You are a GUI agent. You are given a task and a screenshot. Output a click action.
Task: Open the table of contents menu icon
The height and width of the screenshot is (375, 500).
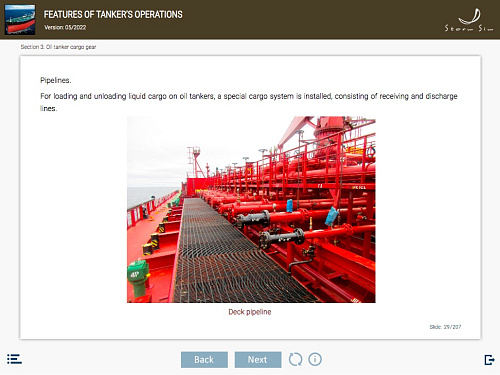[14, 359]
